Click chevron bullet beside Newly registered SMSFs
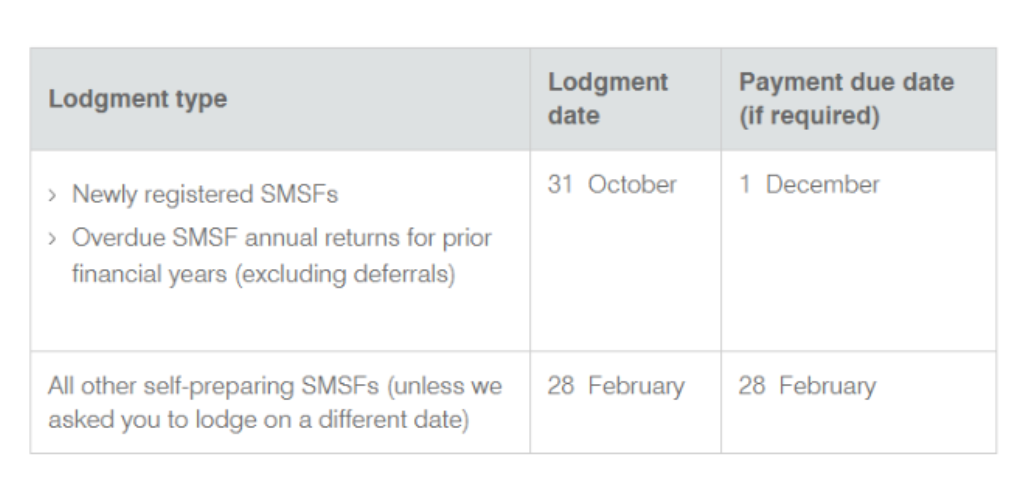The image size is (1029, 498). (x=52, y=195)
